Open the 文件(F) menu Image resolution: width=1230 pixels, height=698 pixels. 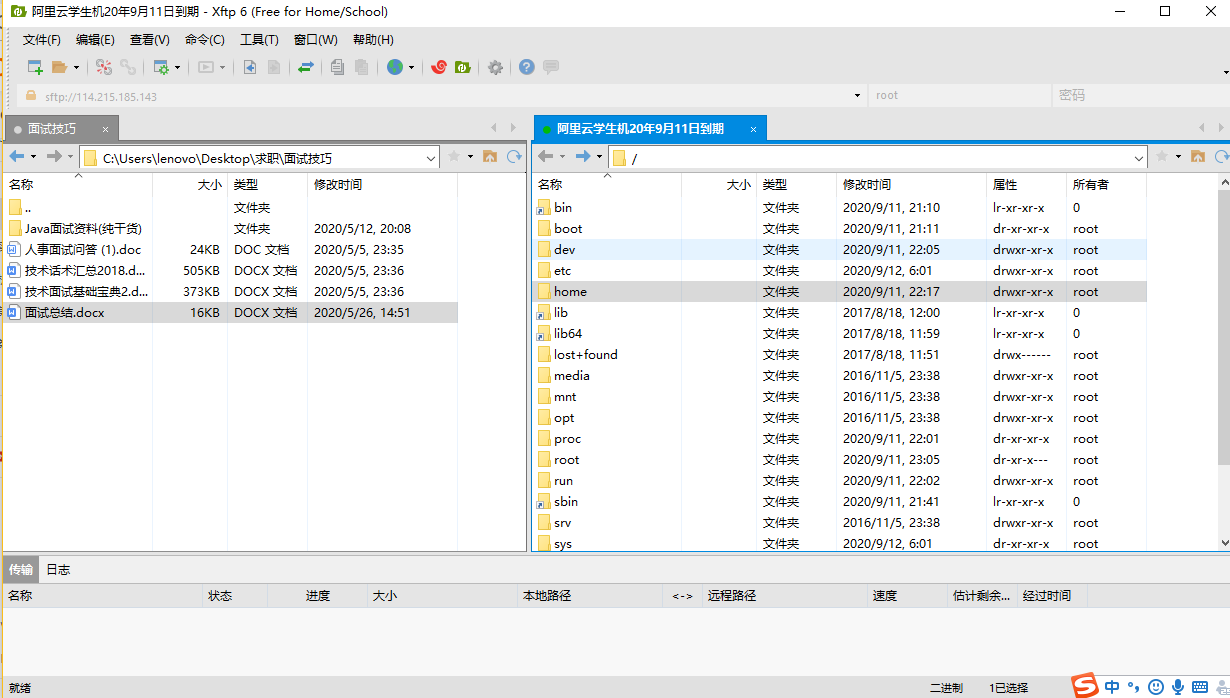click(42, 40)
